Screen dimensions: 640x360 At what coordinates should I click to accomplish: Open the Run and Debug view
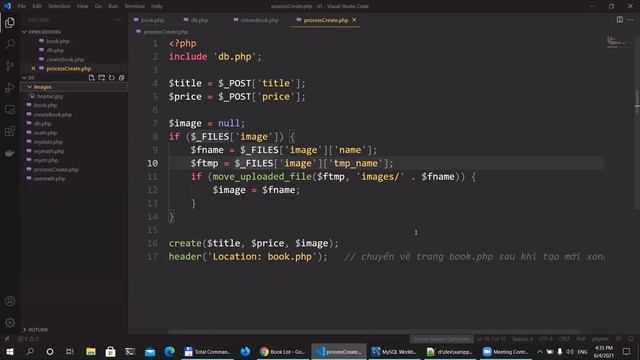[10, 87]
